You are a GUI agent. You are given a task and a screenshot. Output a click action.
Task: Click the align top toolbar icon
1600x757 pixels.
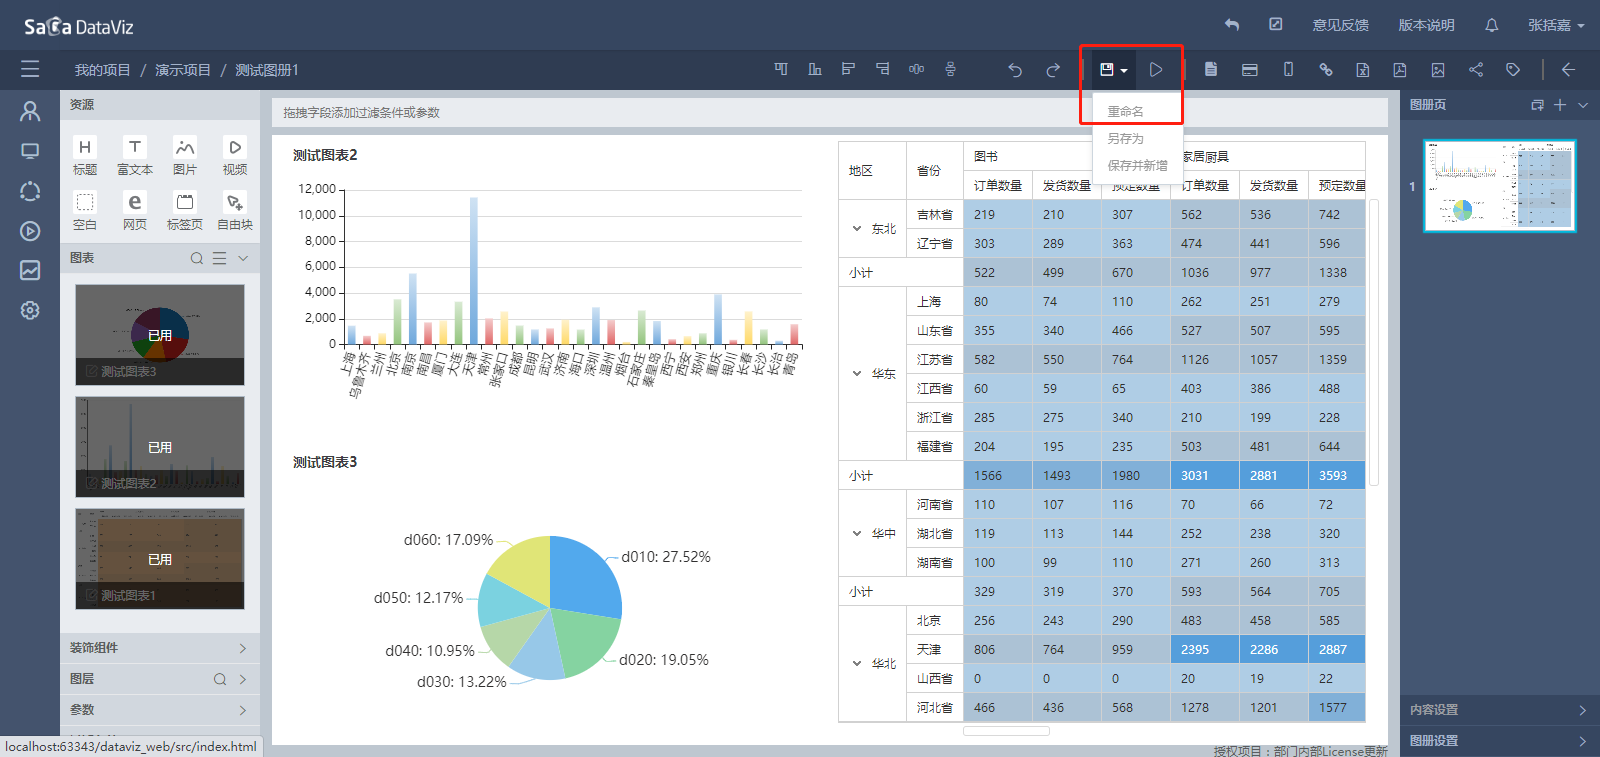[x=781, y=69]
